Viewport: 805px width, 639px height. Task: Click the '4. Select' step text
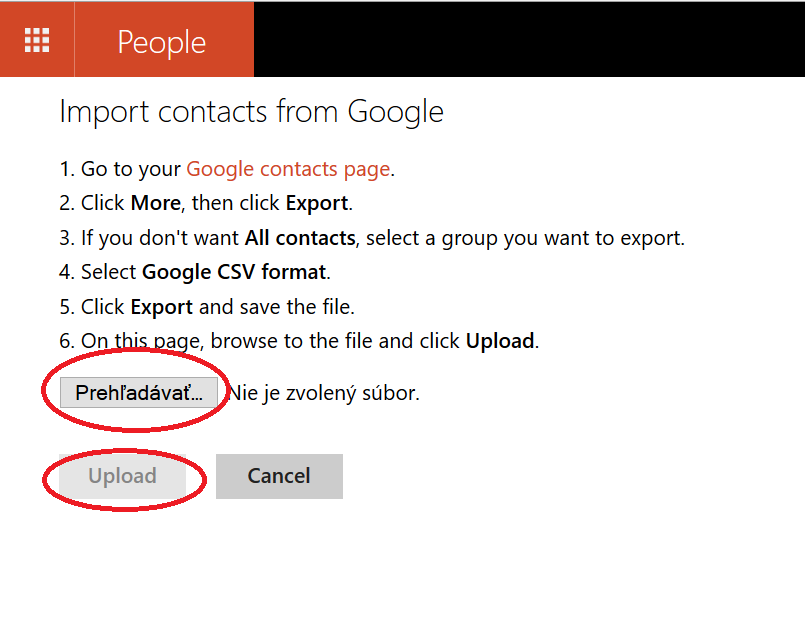point(98,272)
